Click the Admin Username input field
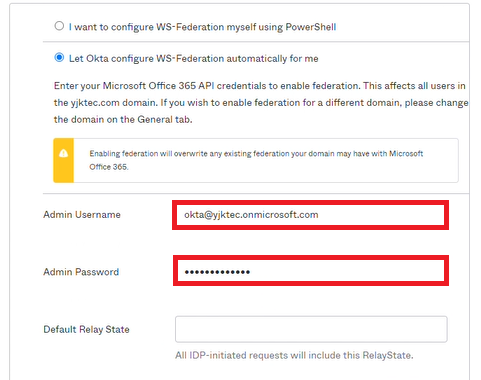The height and width of the screenshot is (380, 481). (x=310, y=215)
